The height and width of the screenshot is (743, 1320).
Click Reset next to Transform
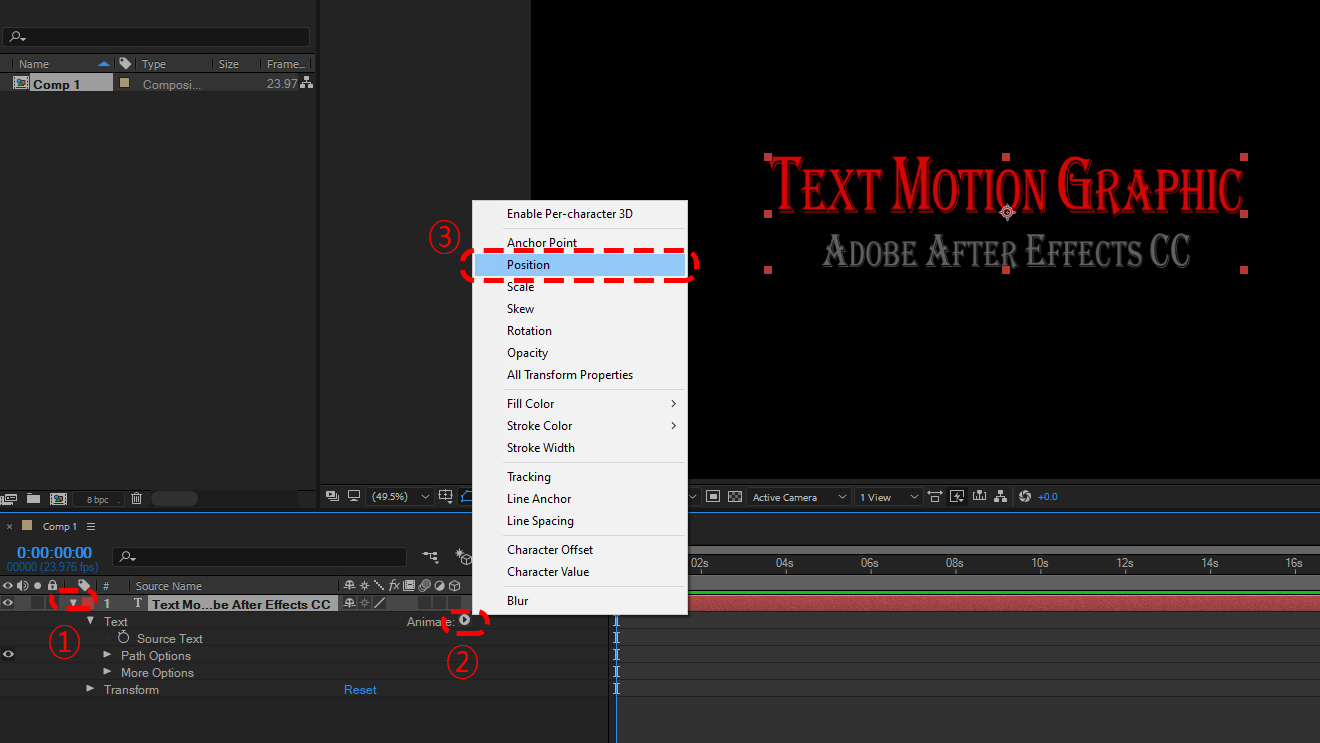click(360, 689)
